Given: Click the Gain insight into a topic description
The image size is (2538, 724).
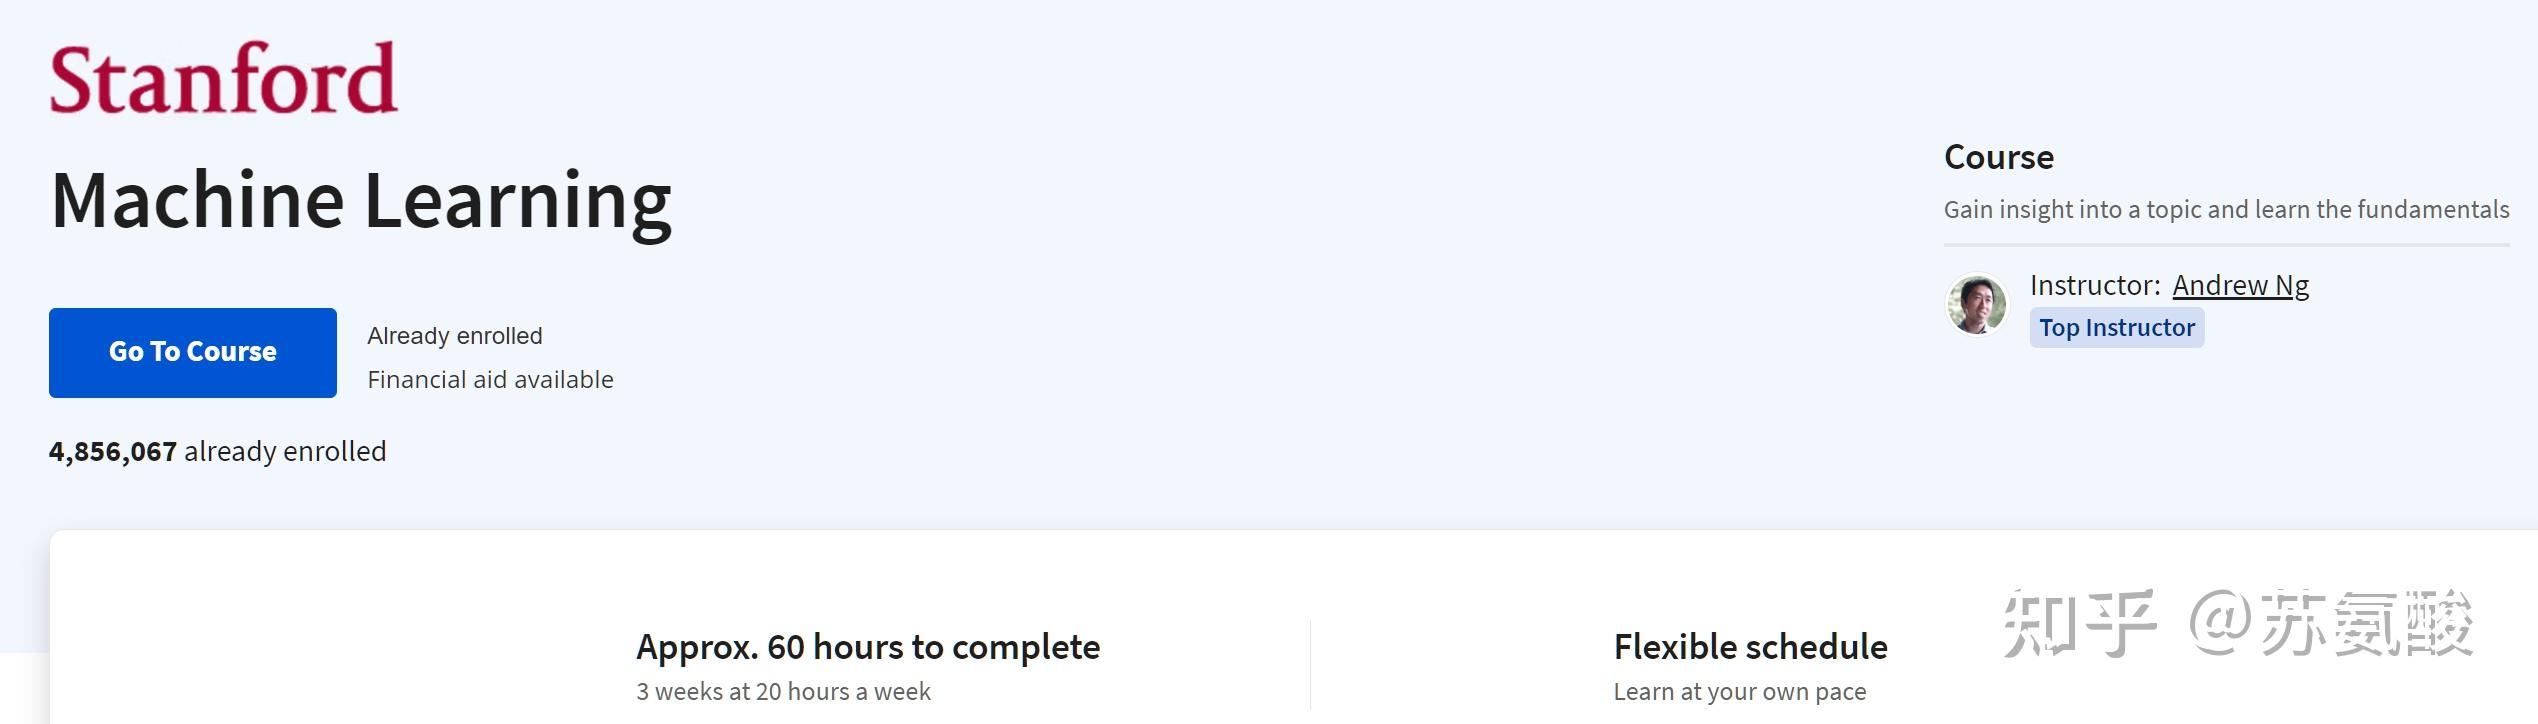Looking at the screenshot, I should [x=2226, y=210].
